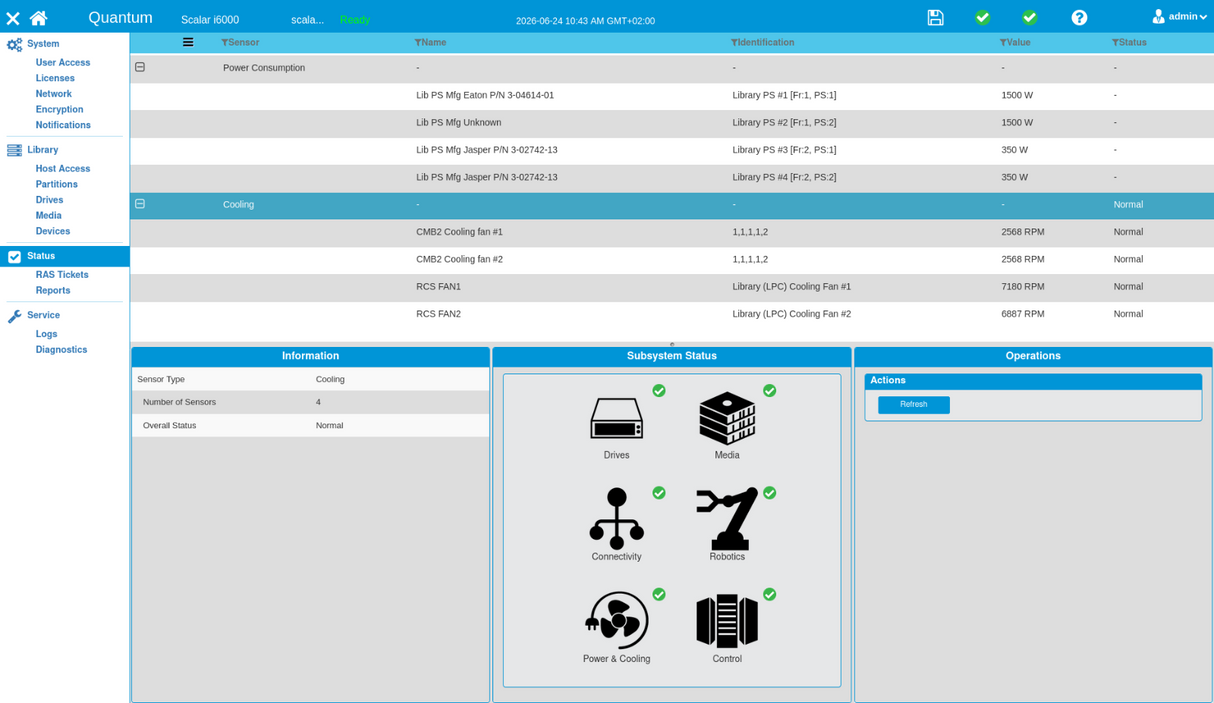Click the green check badge above Drives
Screen dimensions: 1214x703
(x=659, y=391)
